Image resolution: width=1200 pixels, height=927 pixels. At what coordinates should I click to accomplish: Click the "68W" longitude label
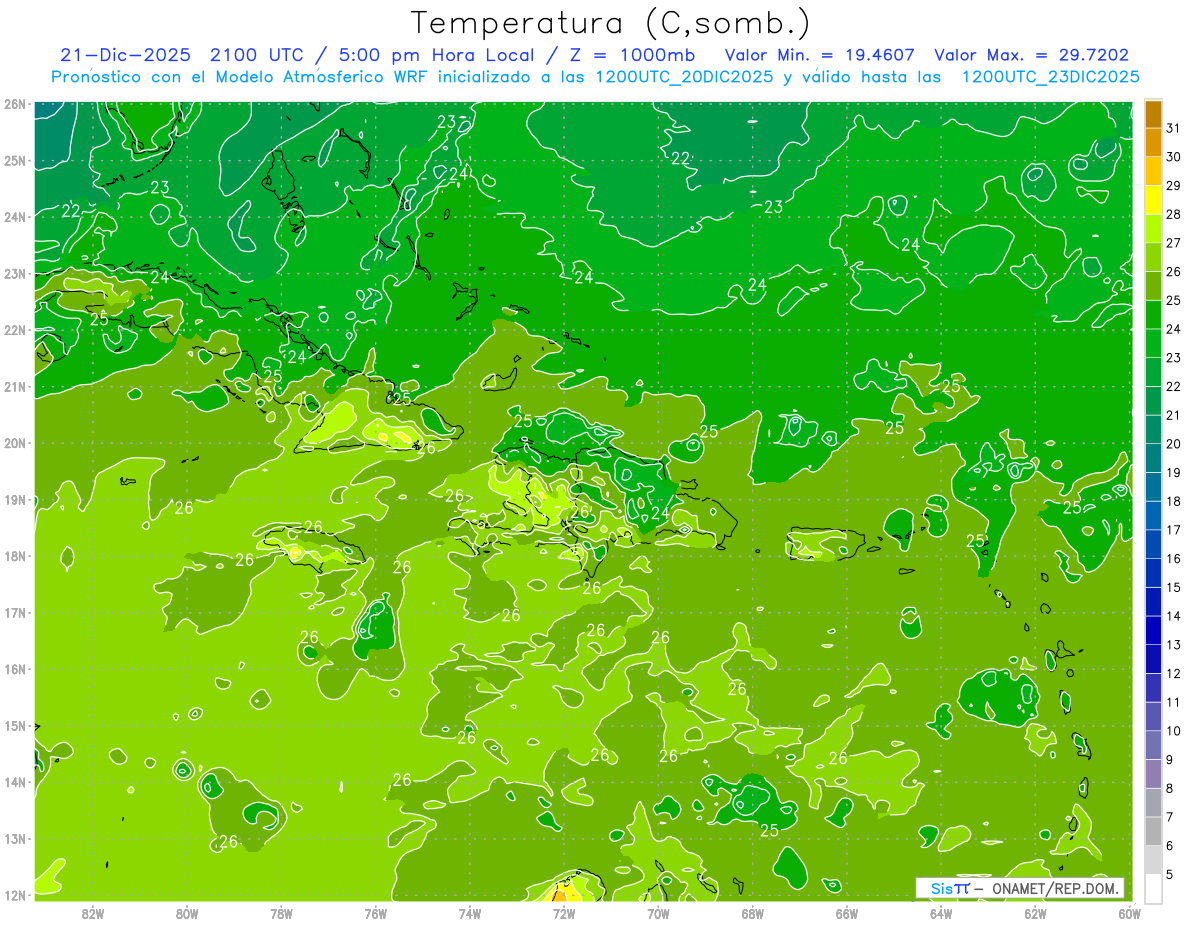click(x=753, y=912)
